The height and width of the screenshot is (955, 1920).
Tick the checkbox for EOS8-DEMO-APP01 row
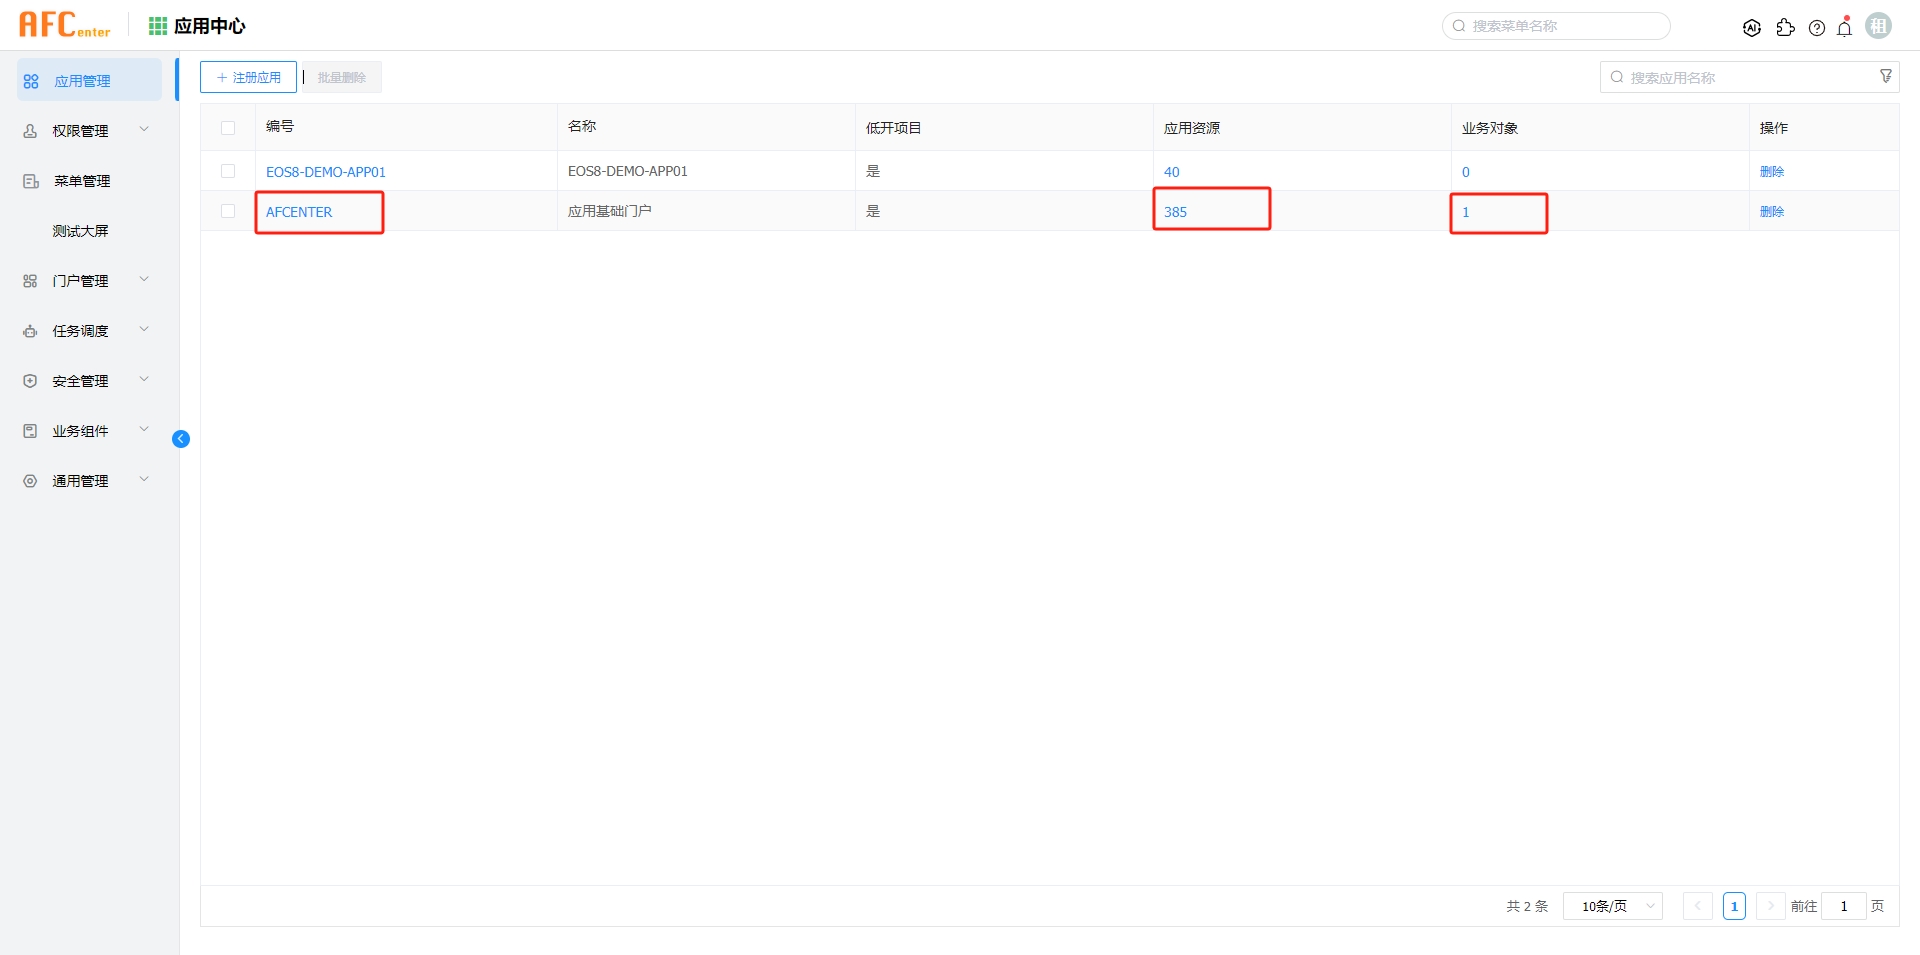point(228,171)
